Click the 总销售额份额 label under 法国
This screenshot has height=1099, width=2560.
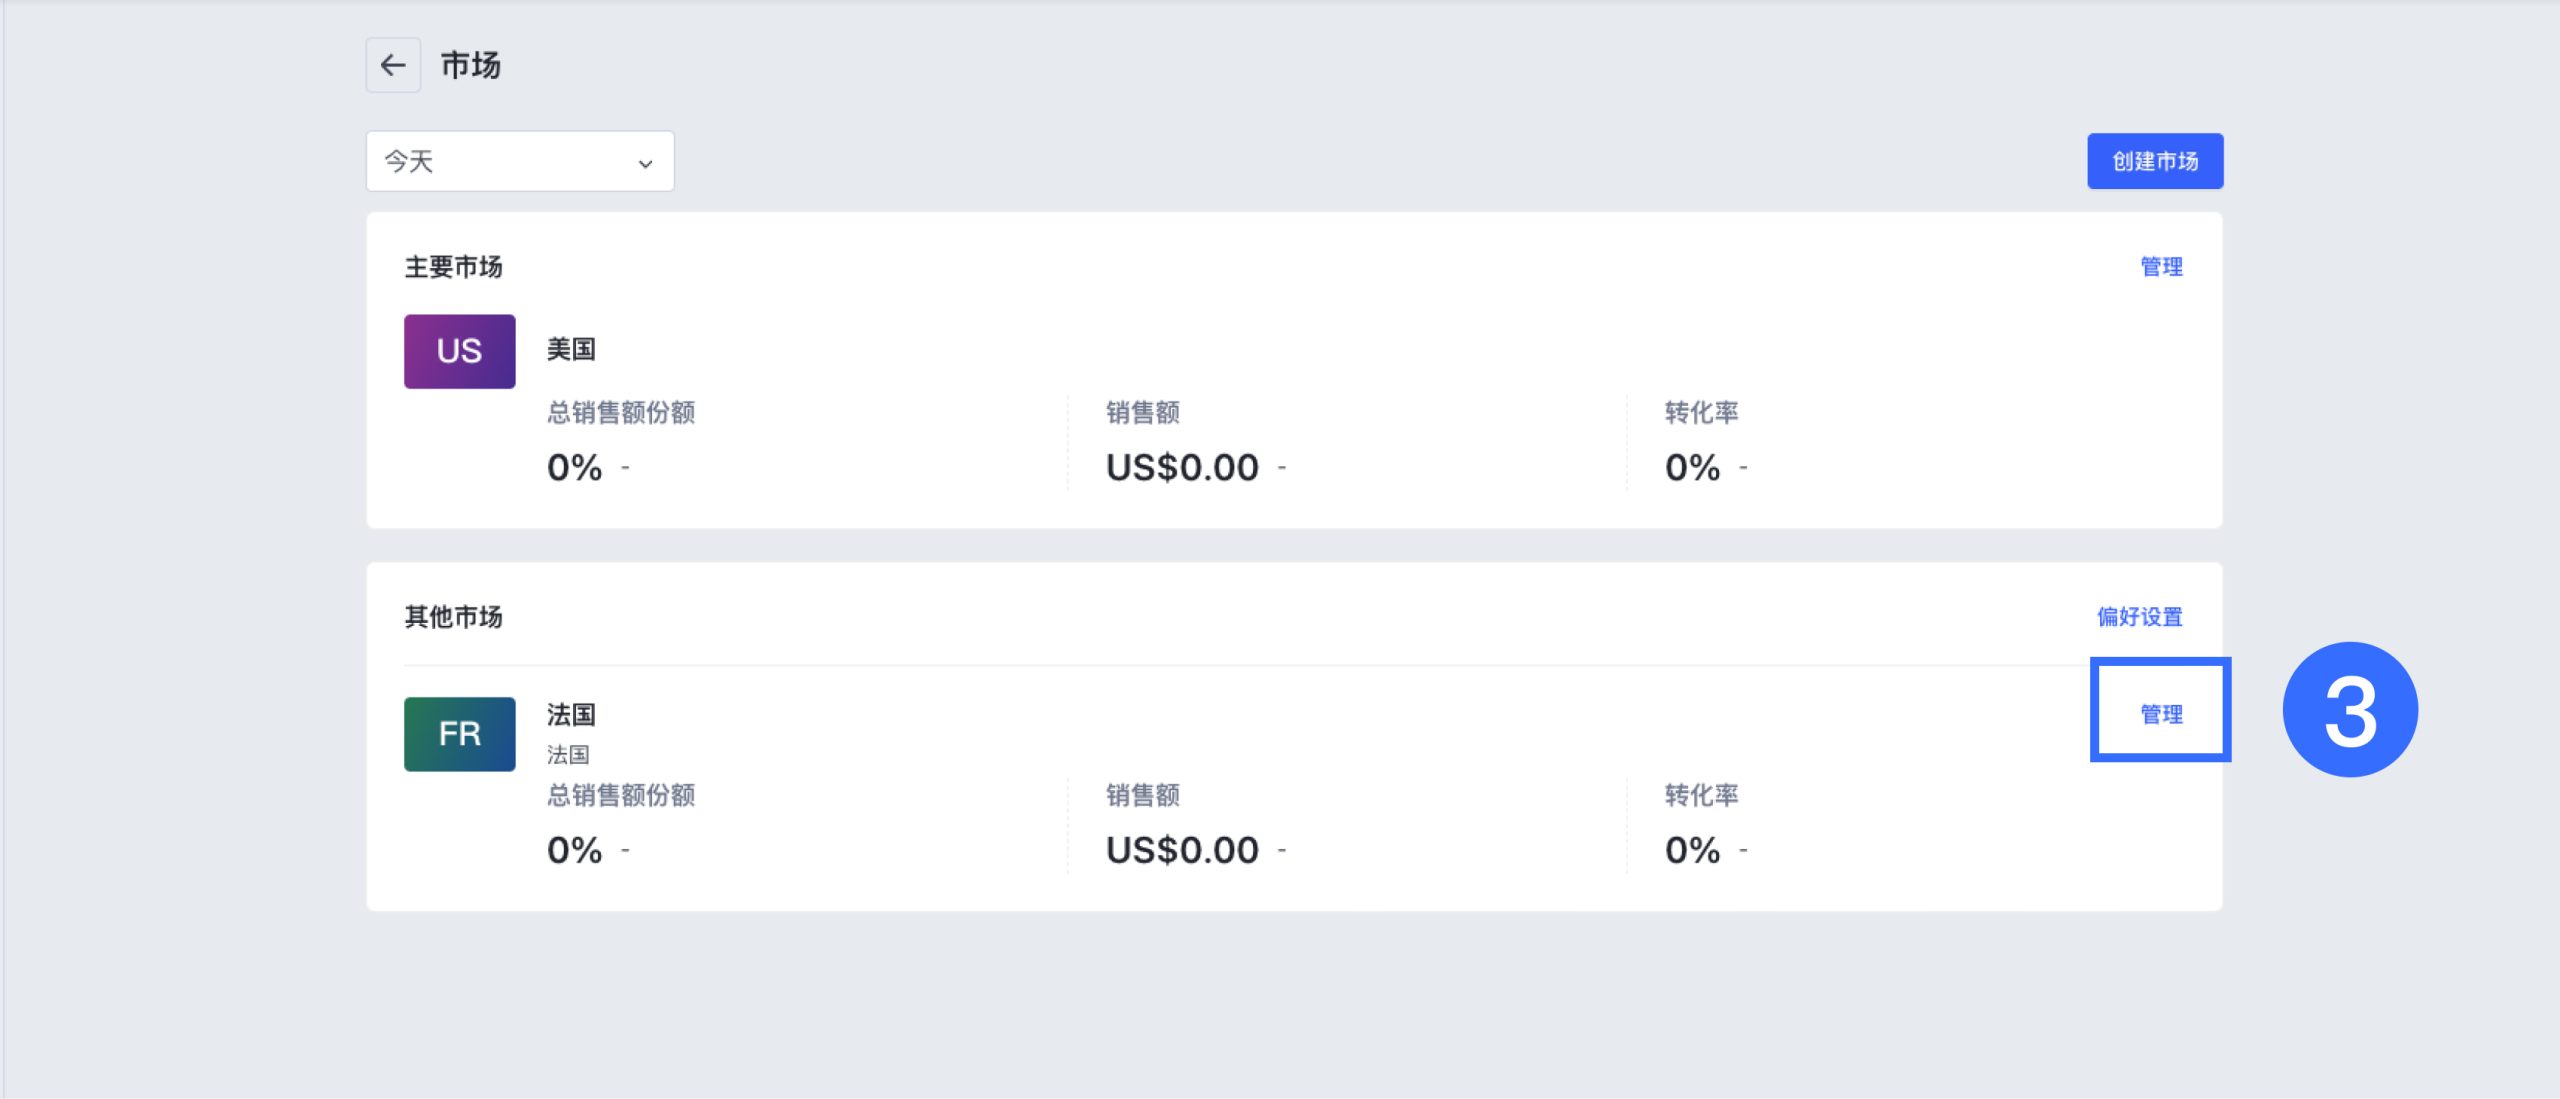620,795
